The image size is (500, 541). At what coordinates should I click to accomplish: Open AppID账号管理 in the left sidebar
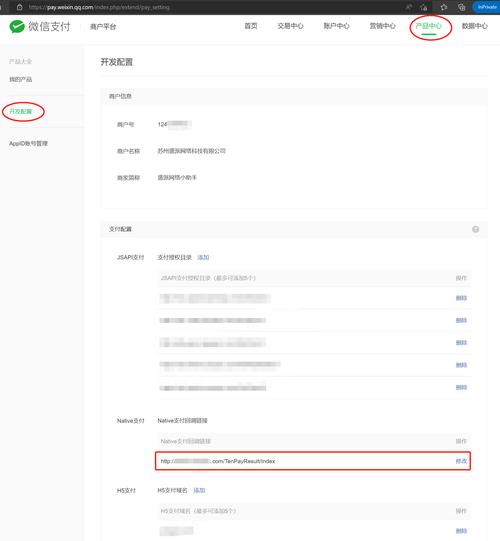[x=28, y=144]
